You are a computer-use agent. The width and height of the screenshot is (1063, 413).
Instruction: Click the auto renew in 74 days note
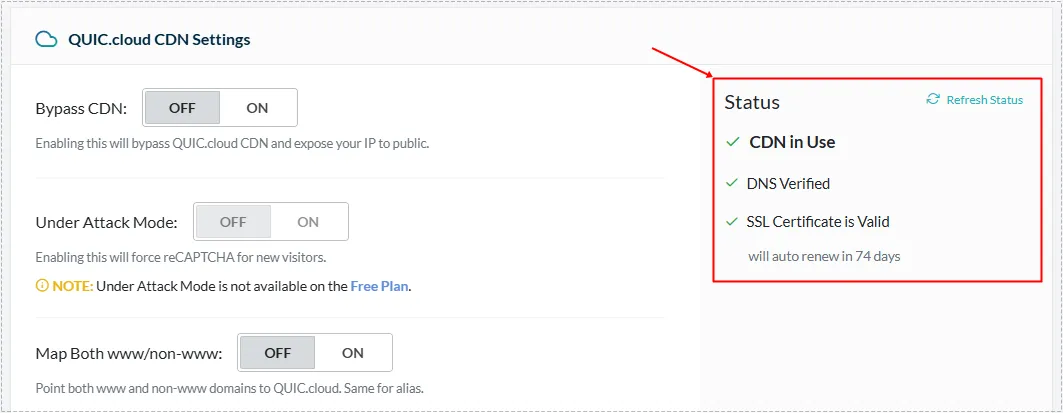click(824, 257)
